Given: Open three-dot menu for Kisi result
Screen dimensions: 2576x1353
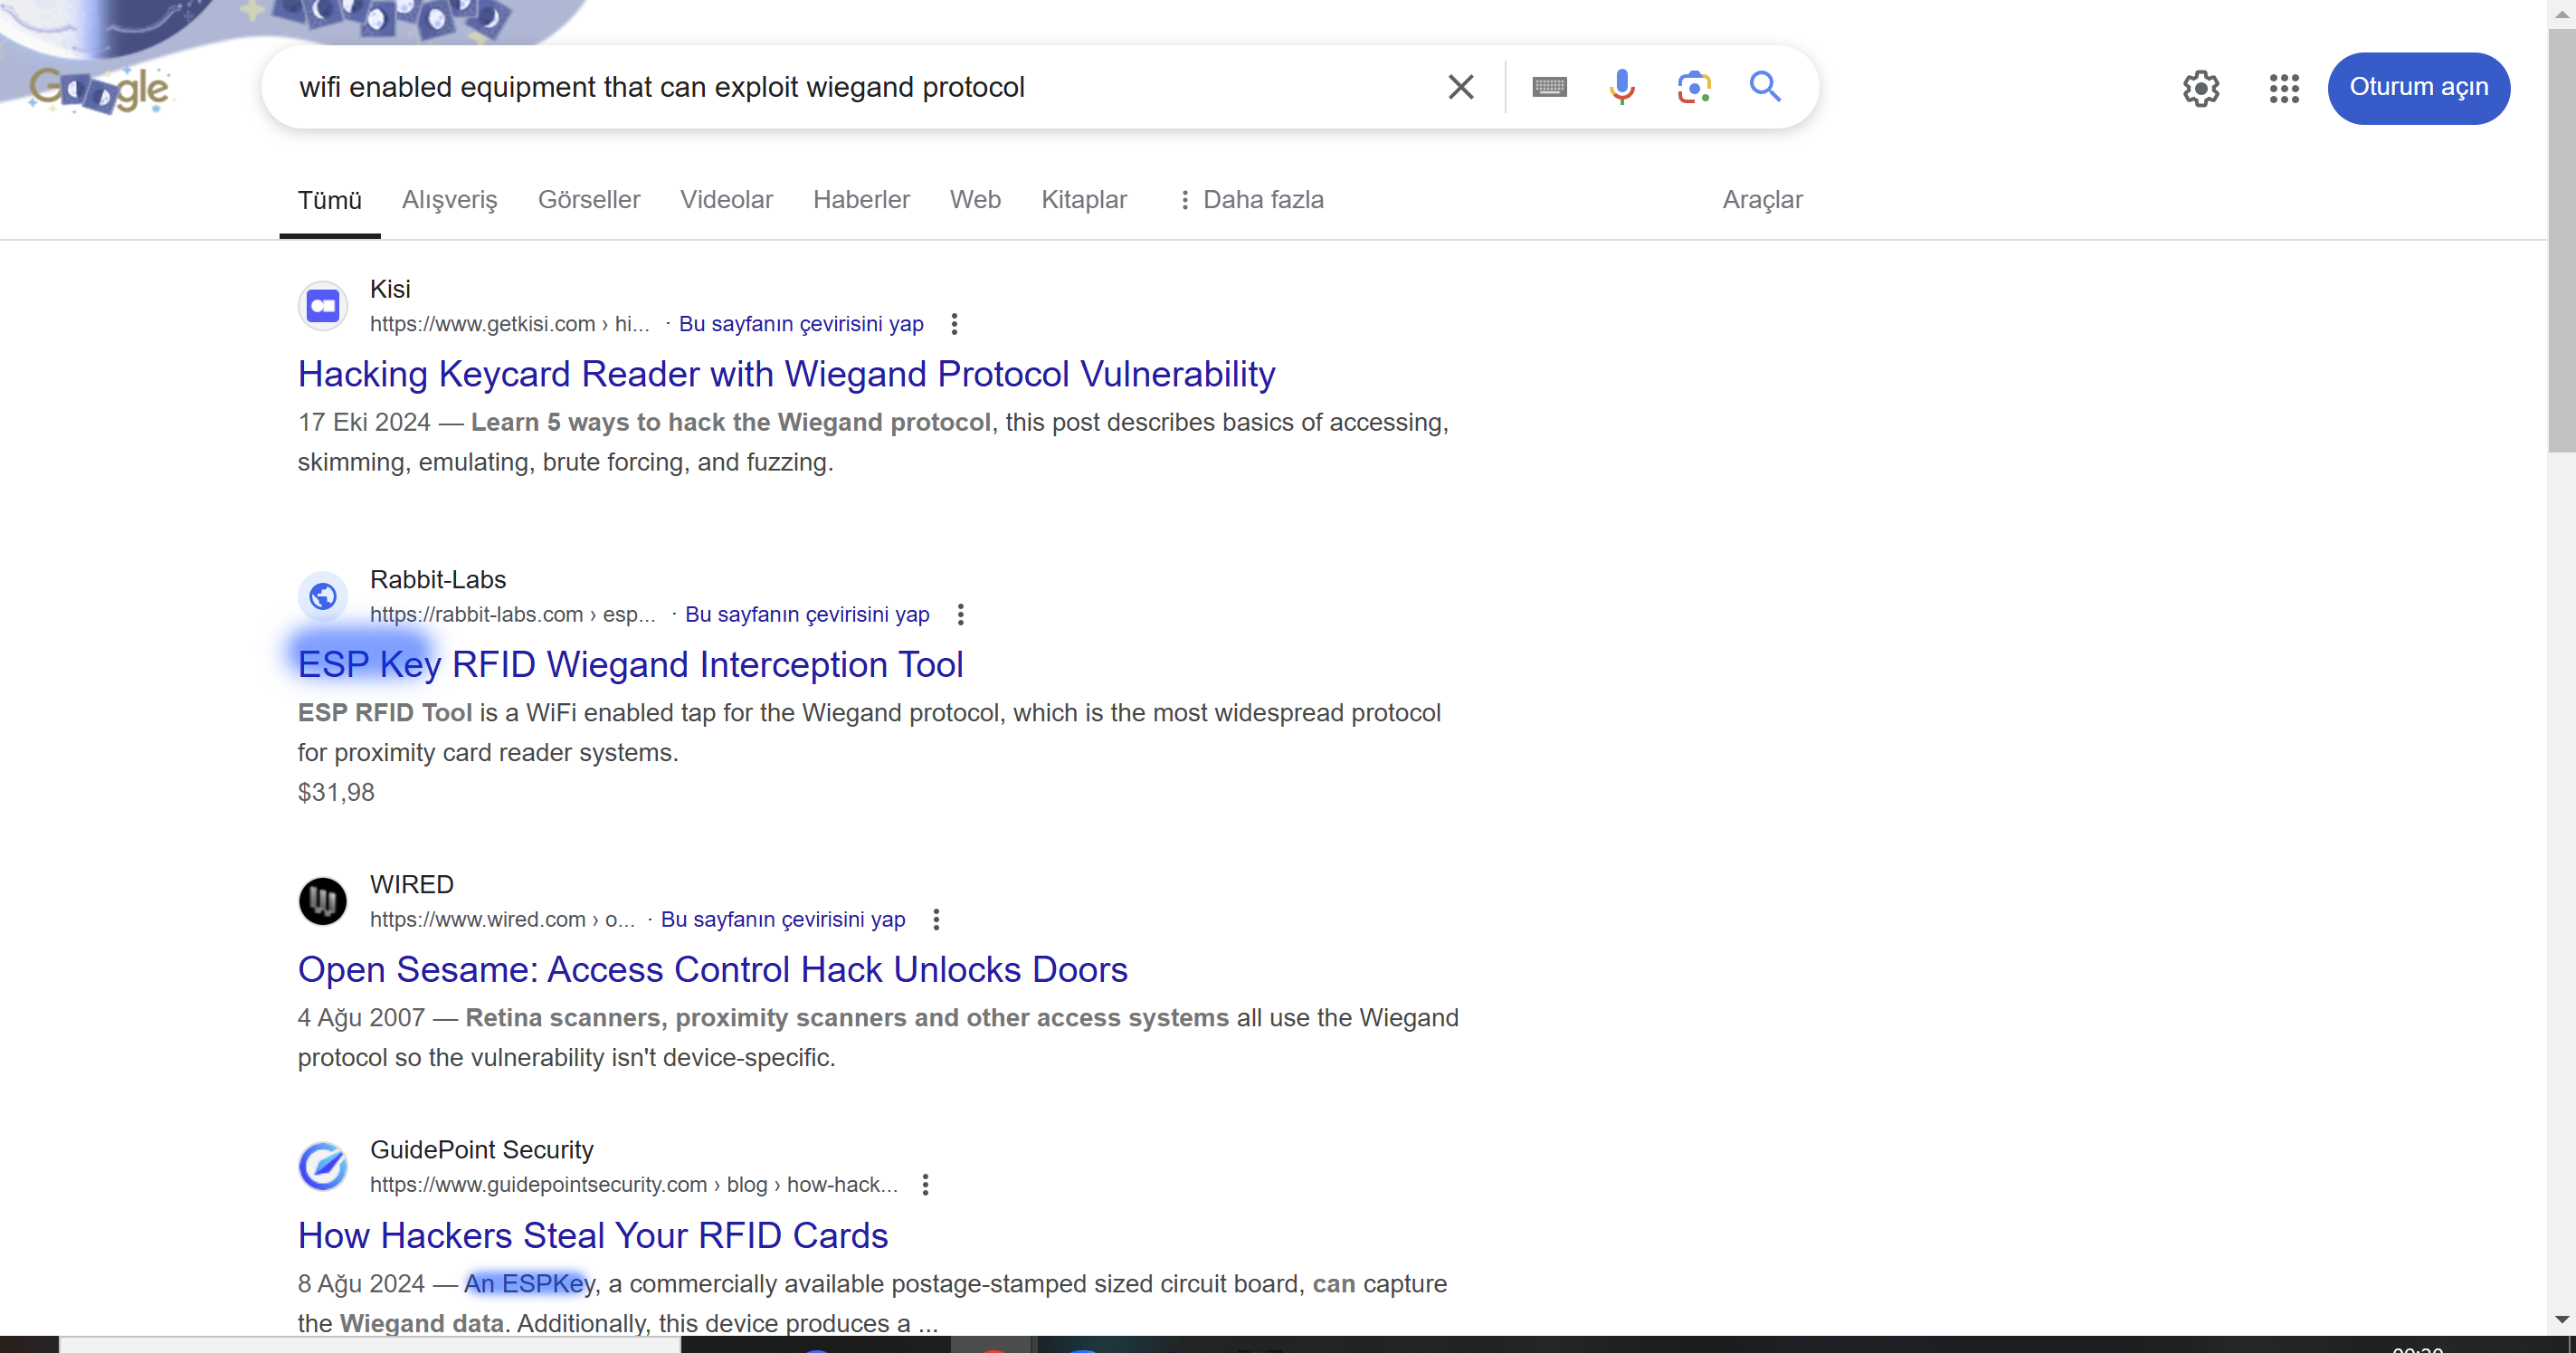Looking at the screenshot, I should click(x=954, y=324).
